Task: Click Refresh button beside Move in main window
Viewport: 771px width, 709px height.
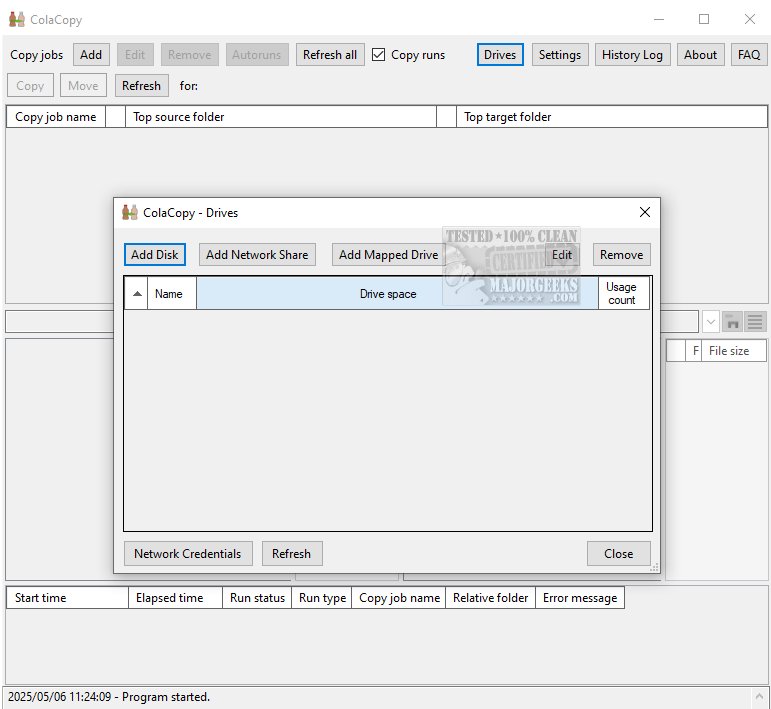Action: pos(142,86)
